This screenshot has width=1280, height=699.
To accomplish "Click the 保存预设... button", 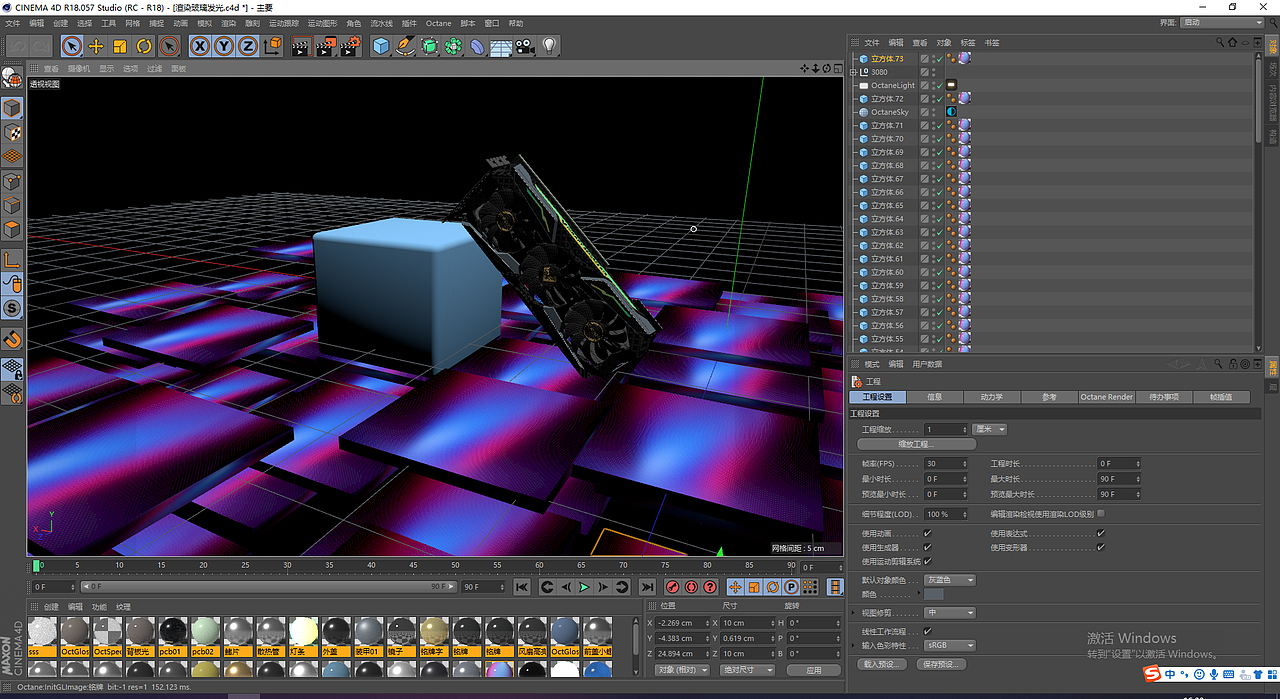I will click(x=942, y=664).
